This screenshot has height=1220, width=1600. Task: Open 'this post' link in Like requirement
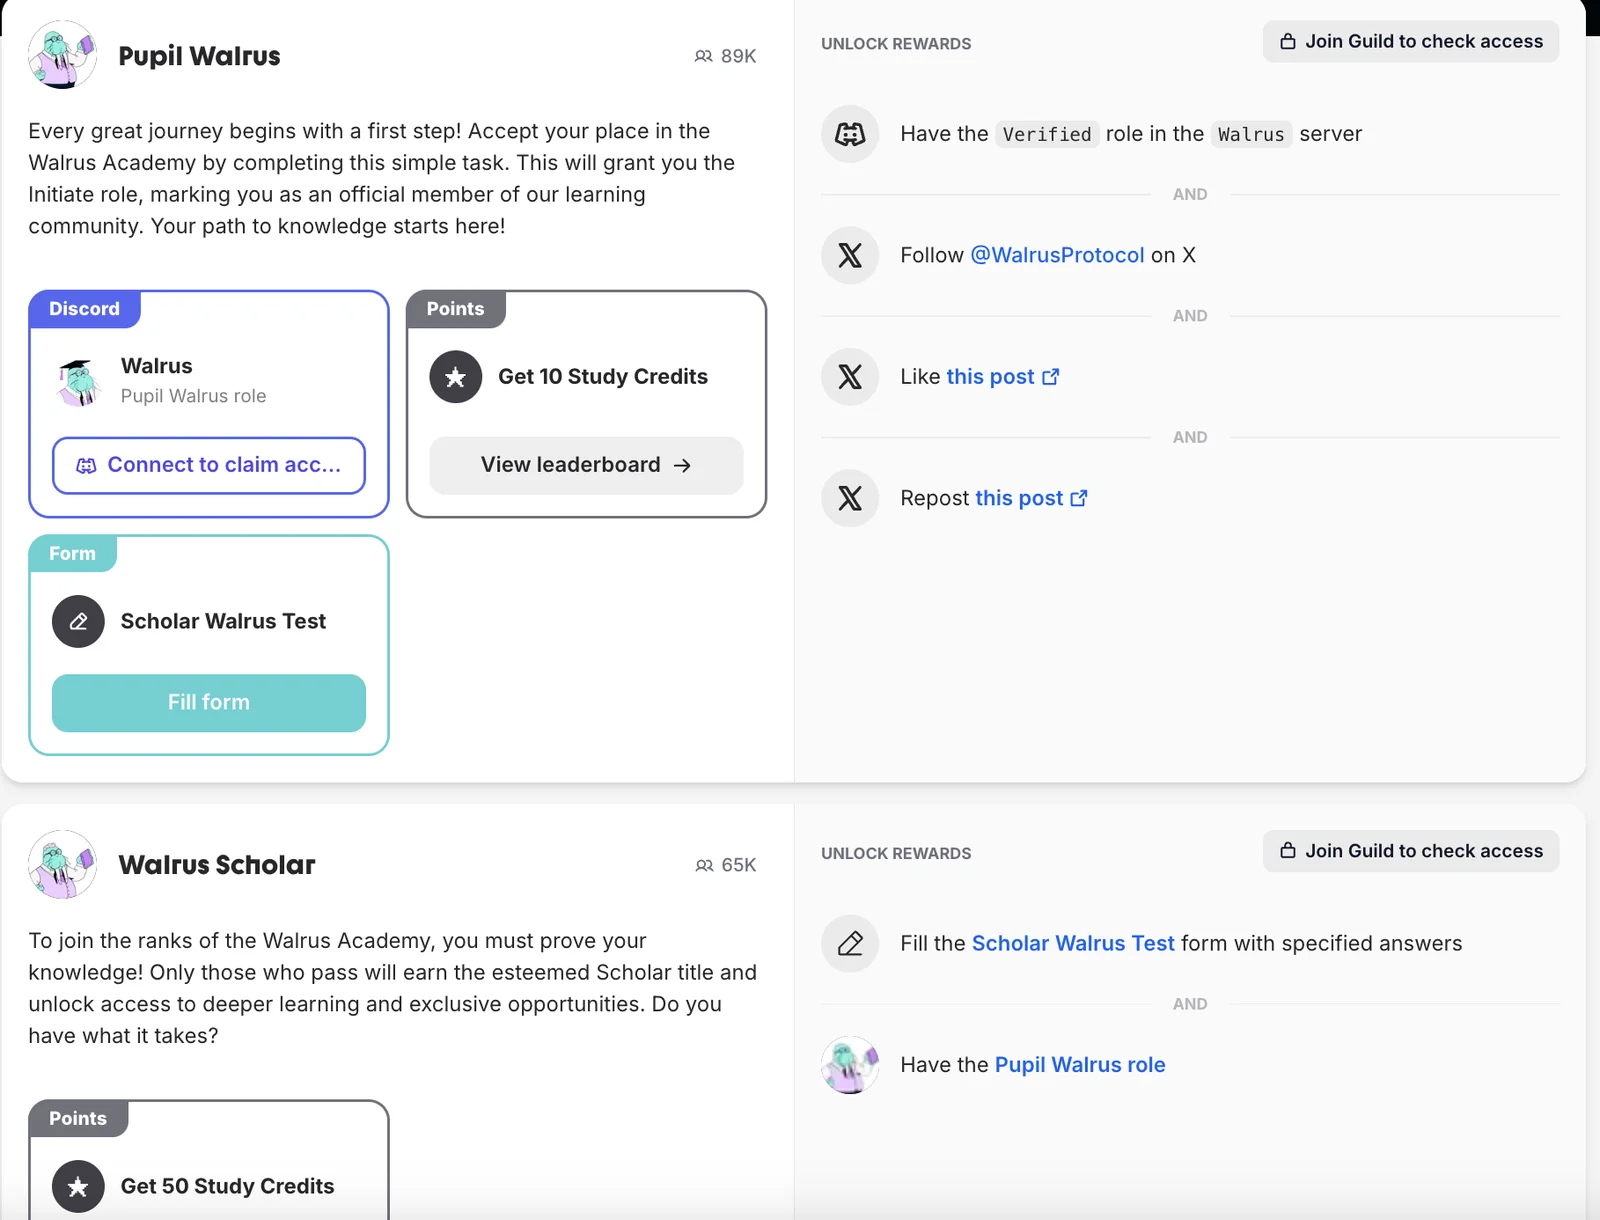click(x=990, y=377)
